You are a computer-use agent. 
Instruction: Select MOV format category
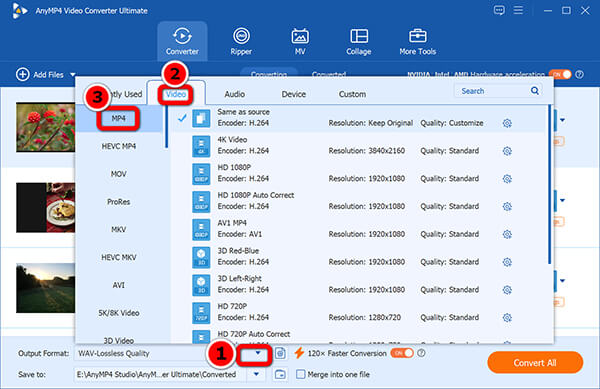point(119,174)
